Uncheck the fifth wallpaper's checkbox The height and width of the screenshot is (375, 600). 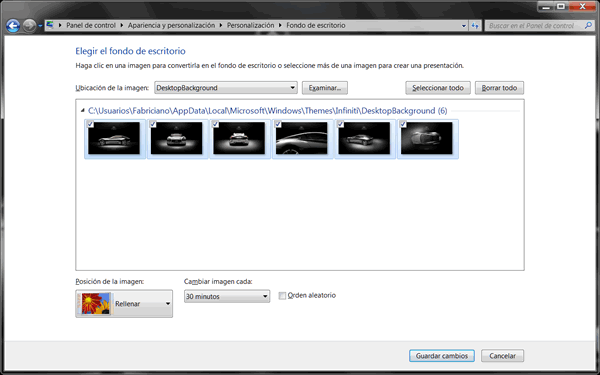click(x=341, y=124)
